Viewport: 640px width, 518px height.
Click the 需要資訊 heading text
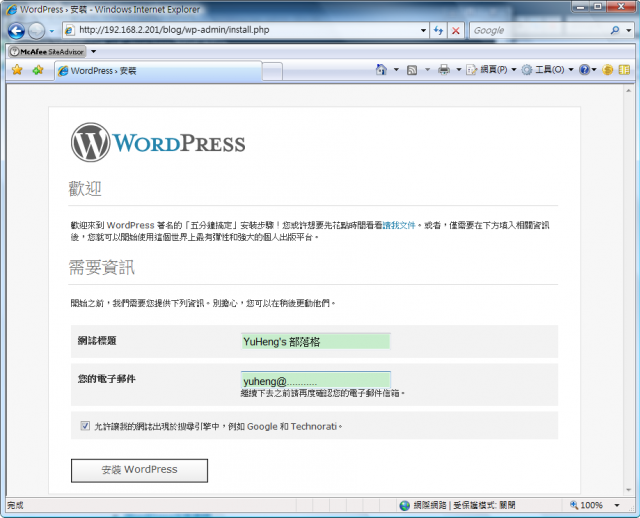point(102,267)
